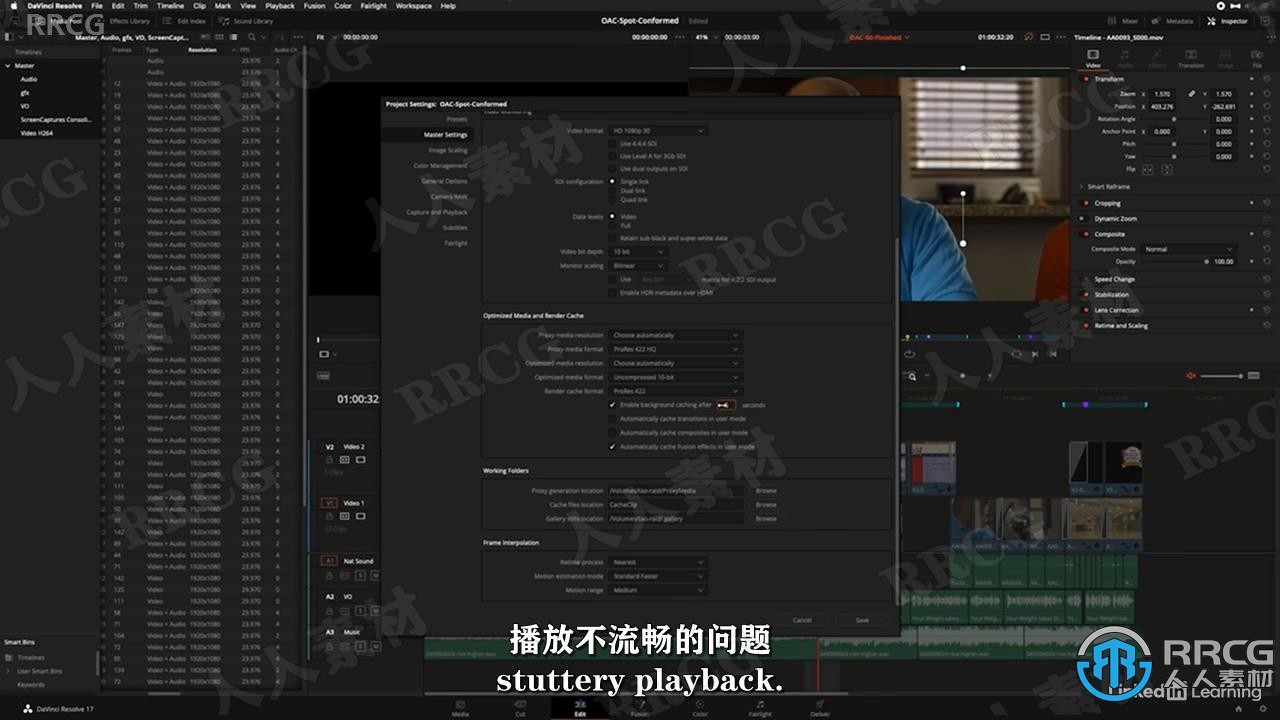This screenshot has height=720, width=1280.
Task: Reset the Cropping section in Inspector
Action: pos(1267,203)
